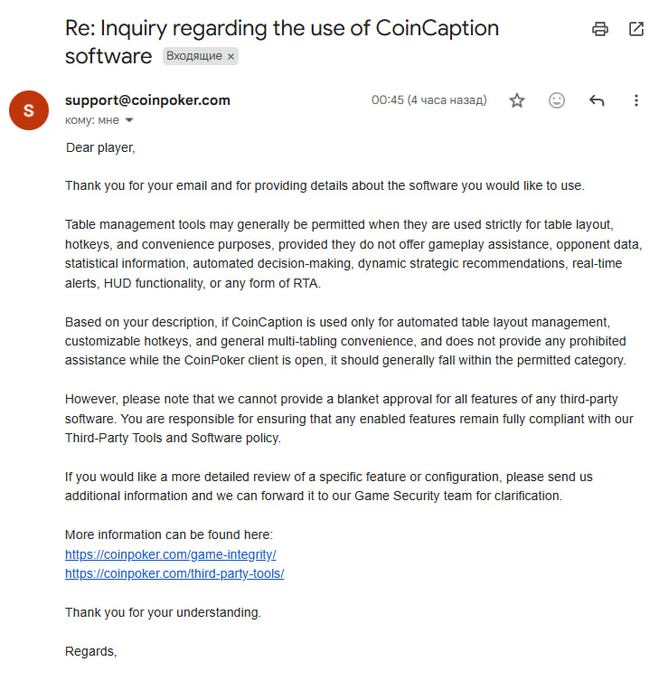The image size is (659, 700).
Task: Click the paragraph starting 'Table management tools'
Action: pos(354,254)
